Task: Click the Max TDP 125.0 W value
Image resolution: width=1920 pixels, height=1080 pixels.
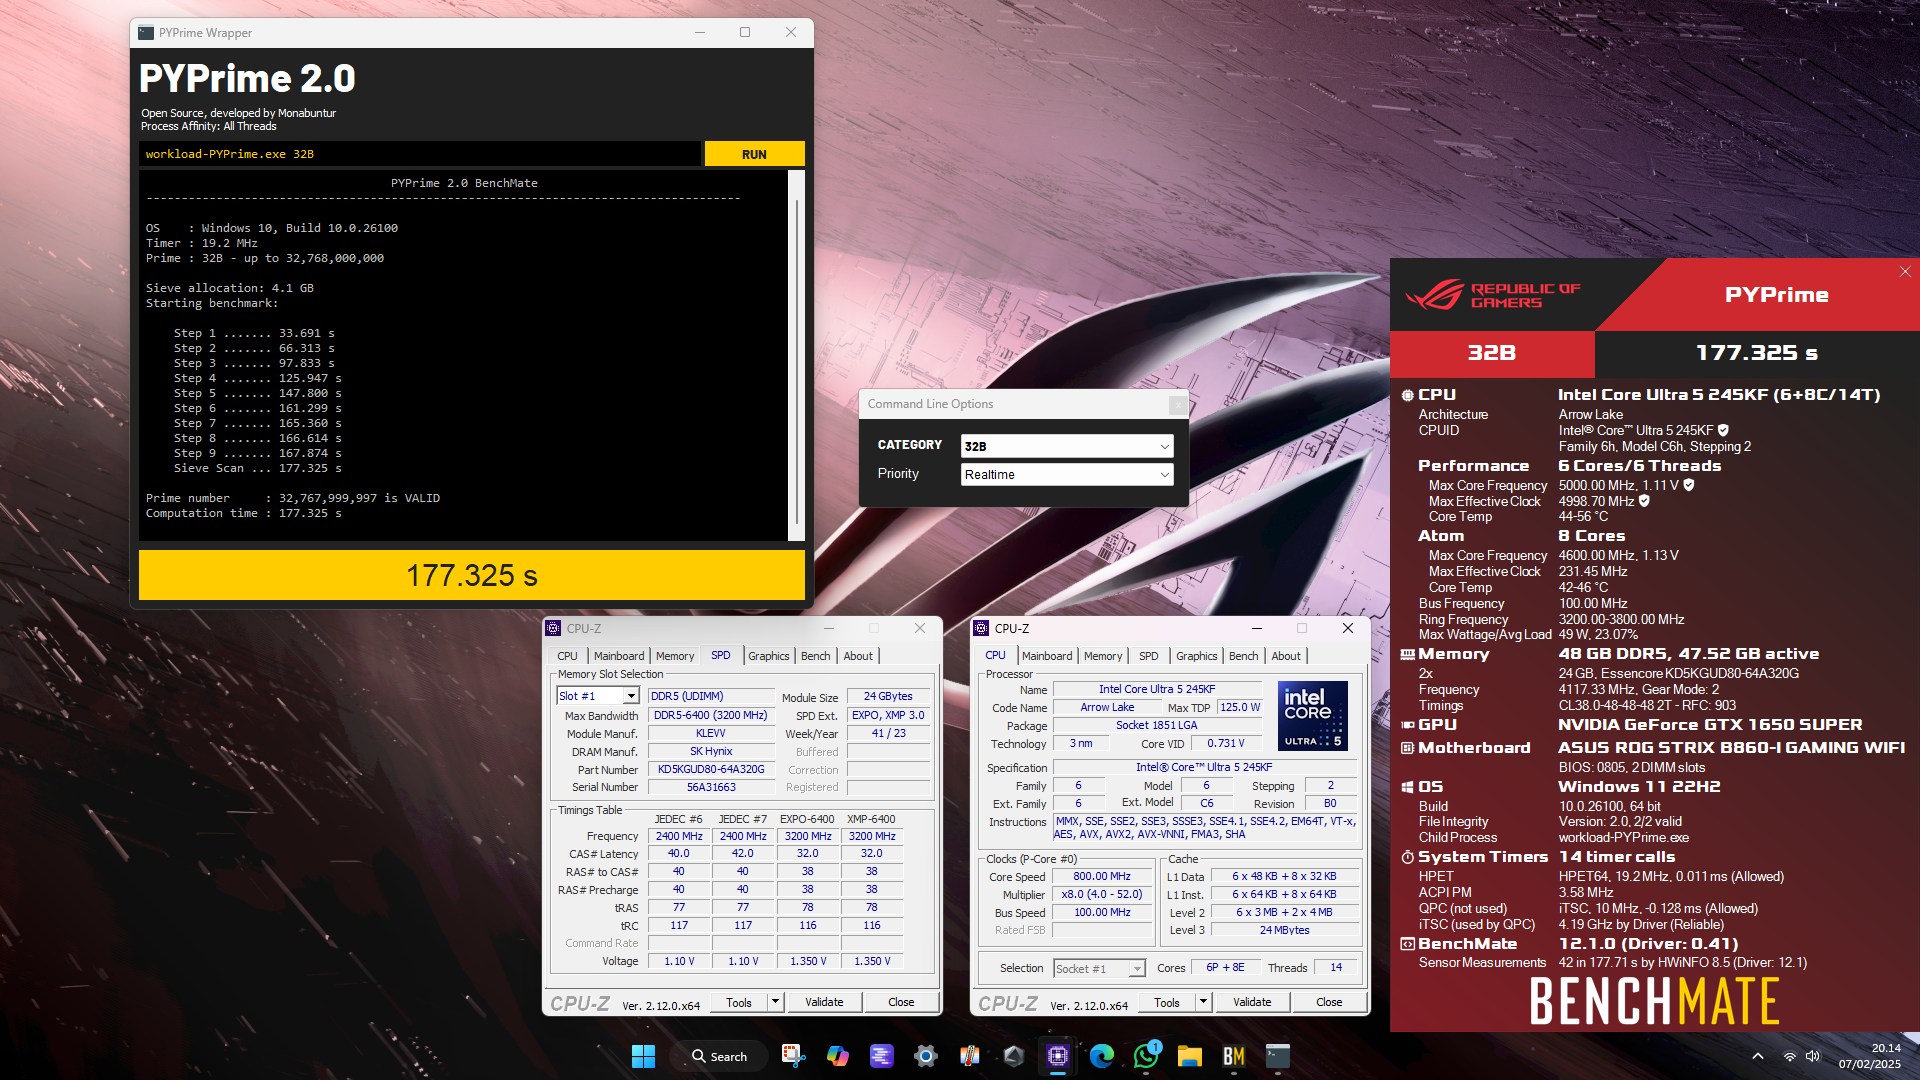Action: pyautogui.click(x=1240, y=707)
